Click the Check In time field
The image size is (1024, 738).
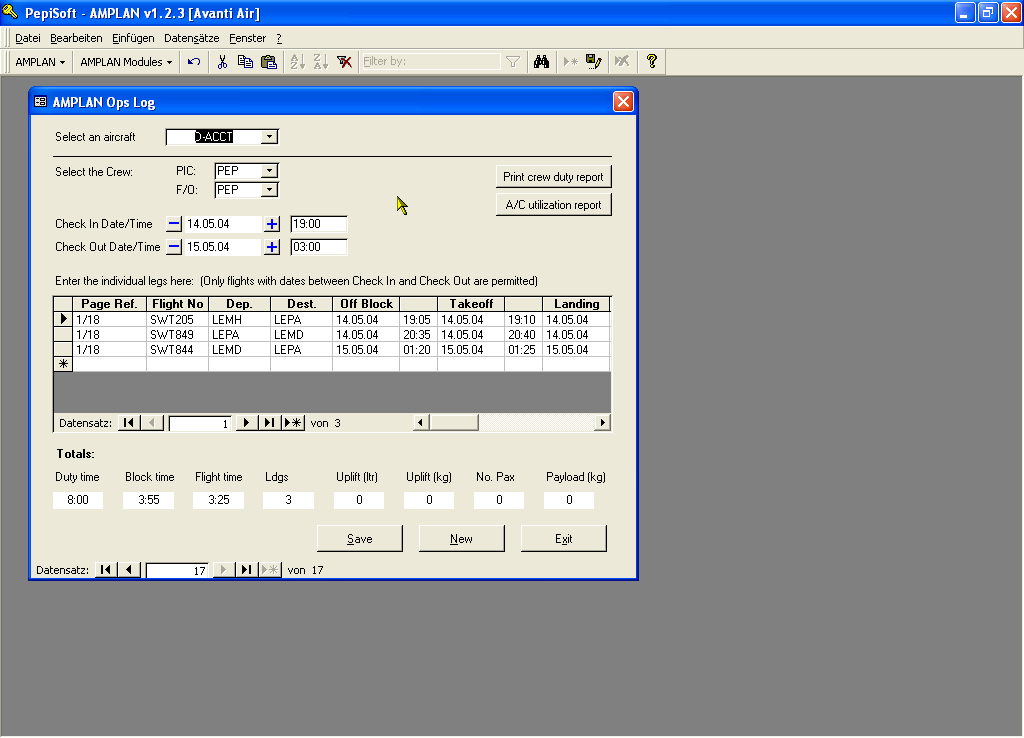click(318, 224)
